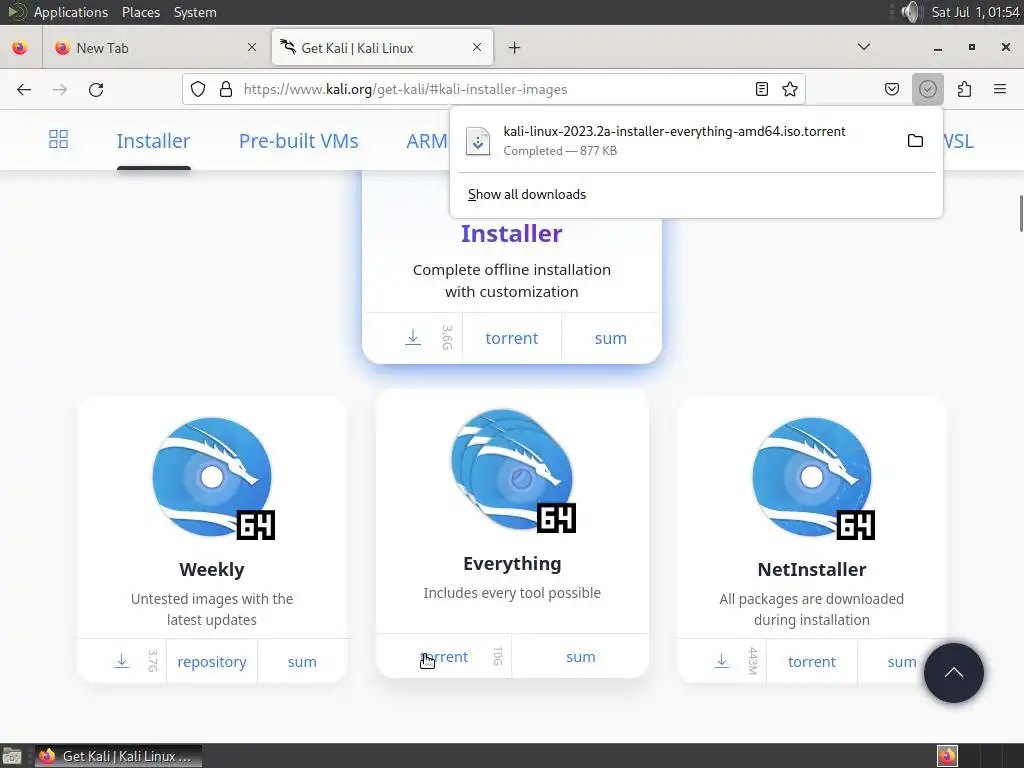This screenshot has width=1024, height=768.
Task: Close the Get Kali tab
Action: pos(477,47)
